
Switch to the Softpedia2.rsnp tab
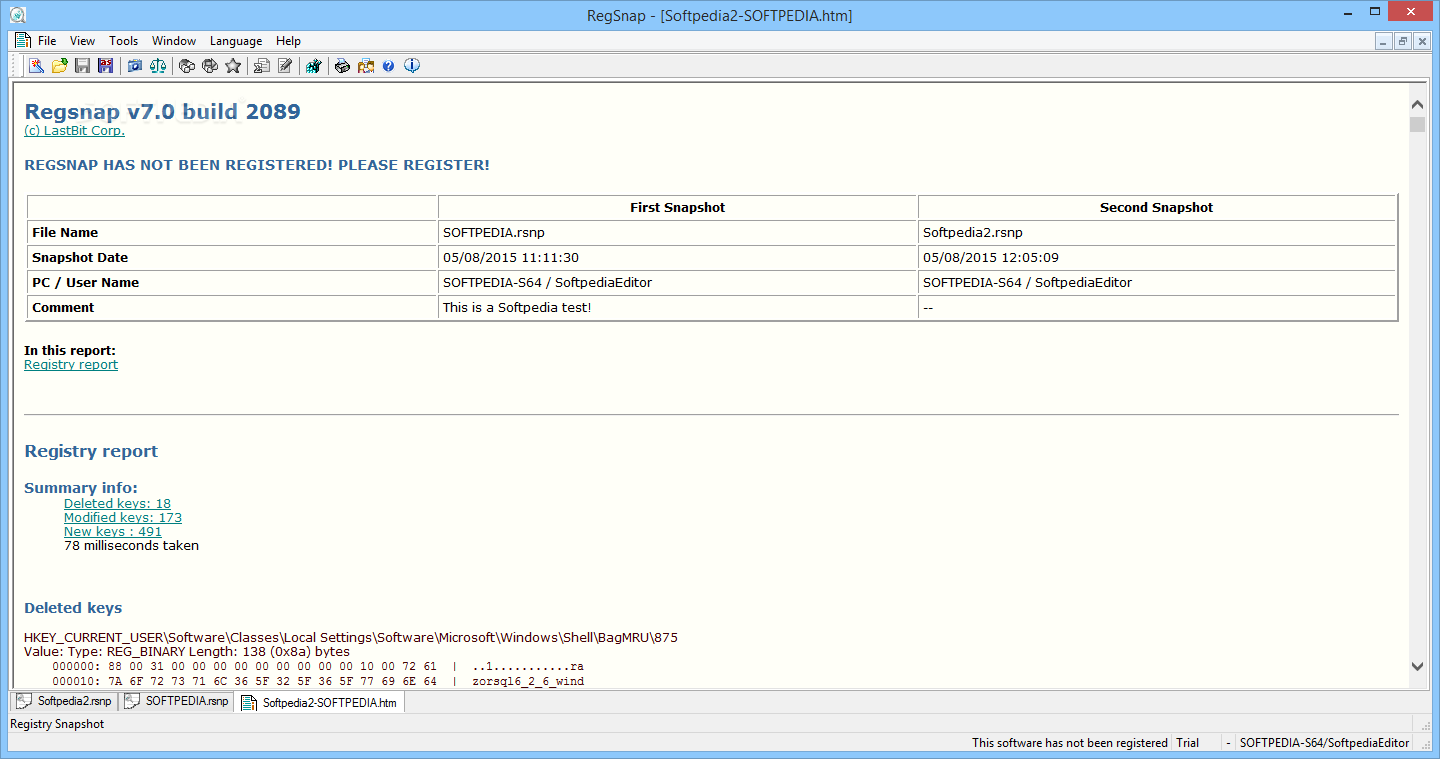(64, 701)
